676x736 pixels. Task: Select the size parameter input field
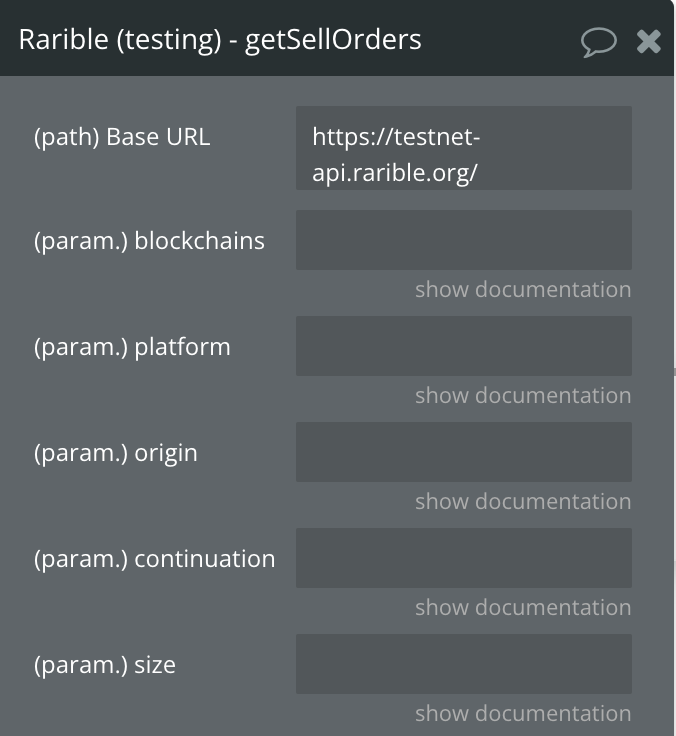463,664
